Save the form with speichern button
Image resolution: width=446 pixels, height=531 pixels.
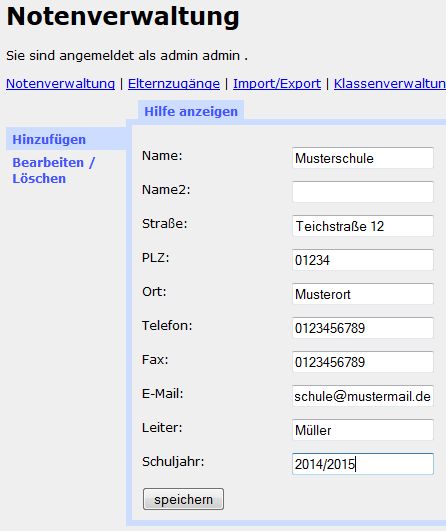[183, 499]
